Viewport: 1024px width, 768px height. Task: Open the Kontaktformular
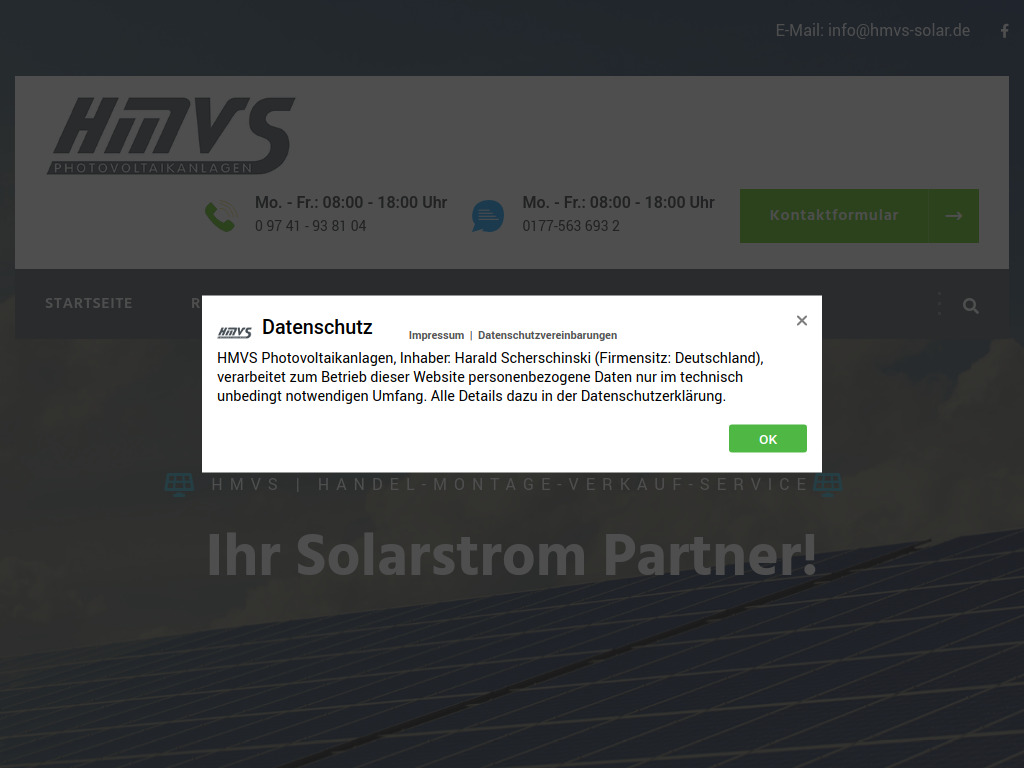836,215
